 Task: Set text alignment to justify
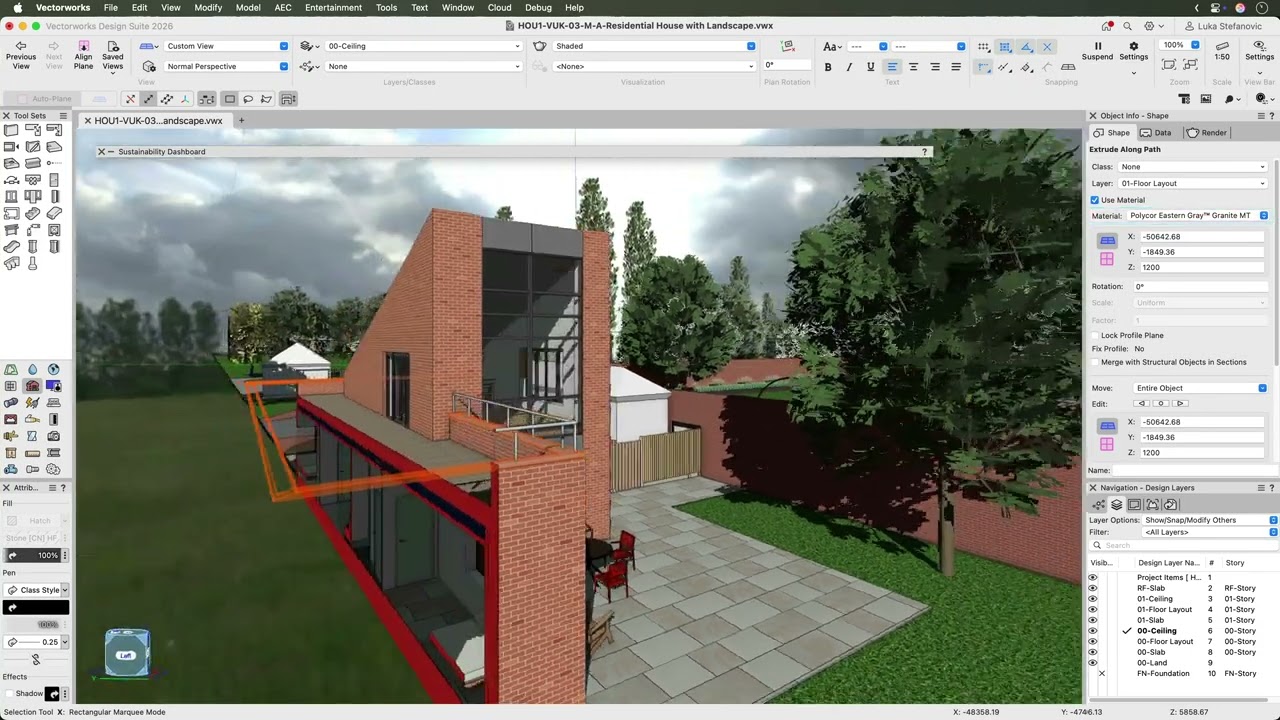pyautogui.click(x=956, y=67)
